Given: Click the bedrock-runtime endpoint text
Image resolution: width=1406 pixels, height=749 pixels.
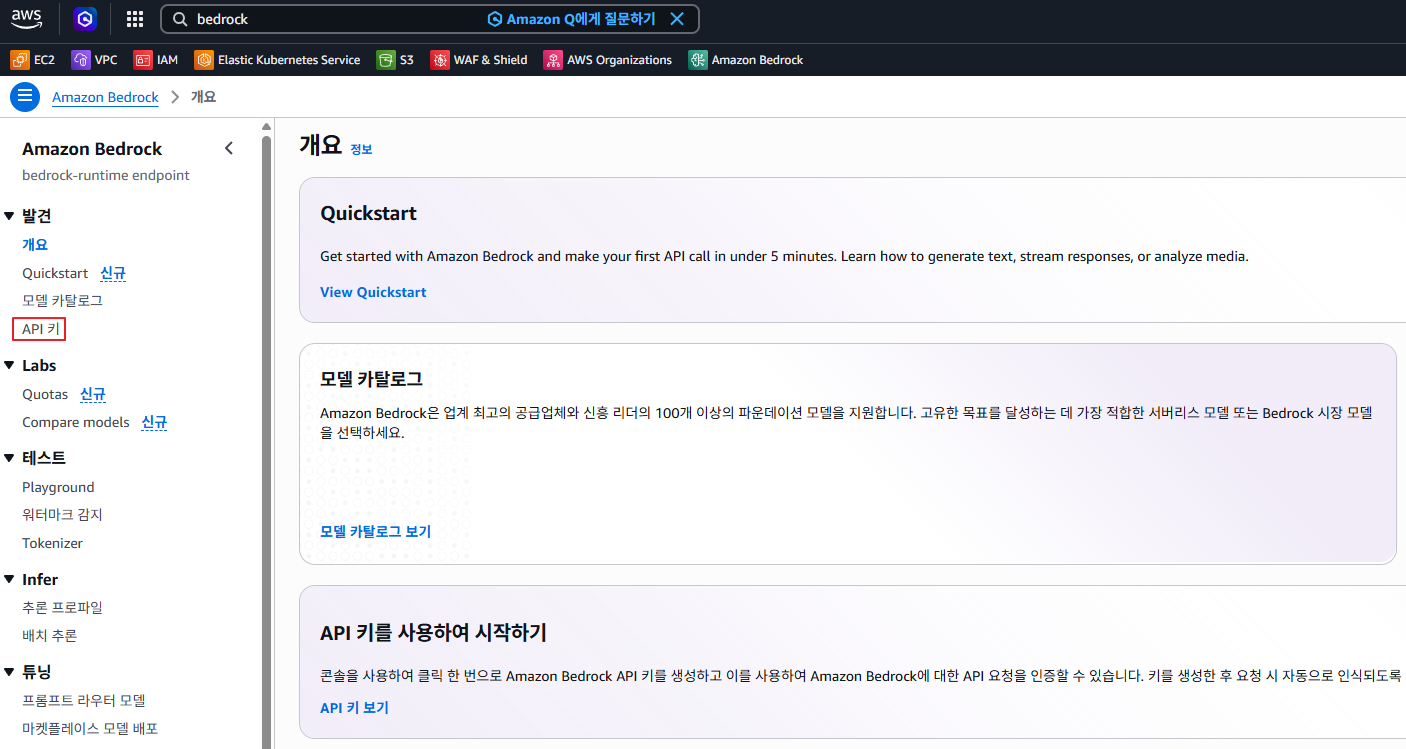Looking at the screenshot, I should pos(106,175).
